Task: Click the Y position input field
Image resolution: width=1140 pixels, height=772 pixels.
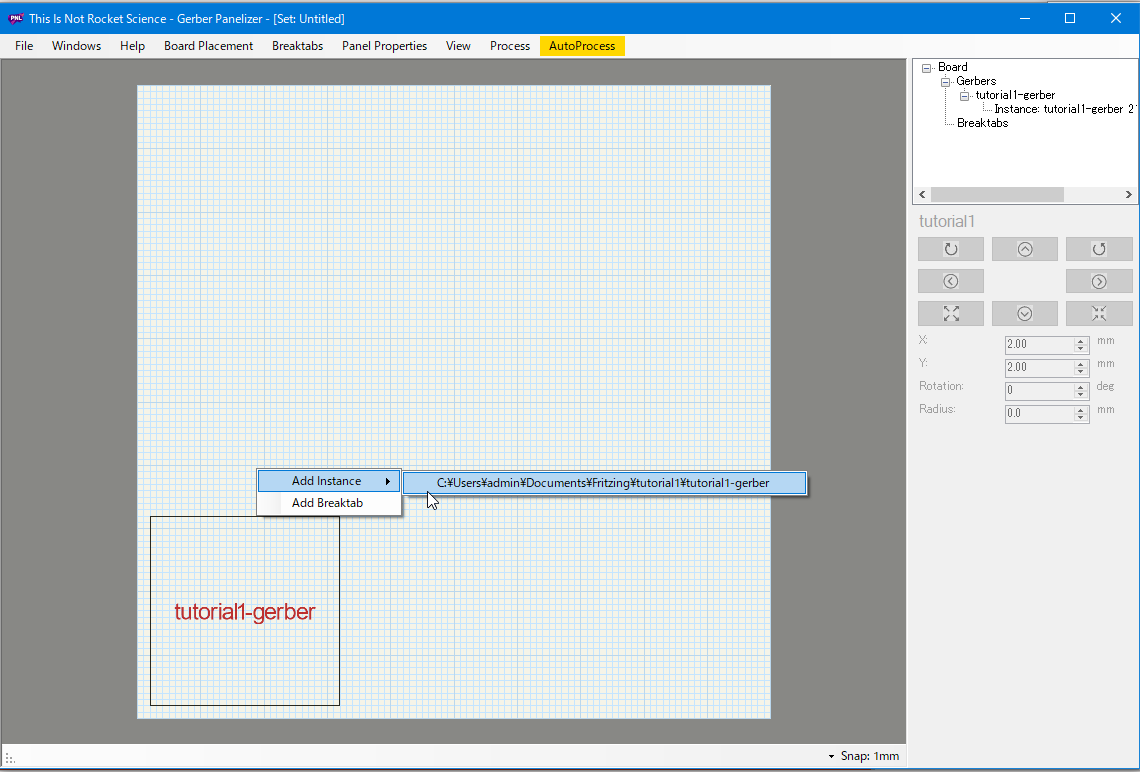Action: pos(1040,367)
